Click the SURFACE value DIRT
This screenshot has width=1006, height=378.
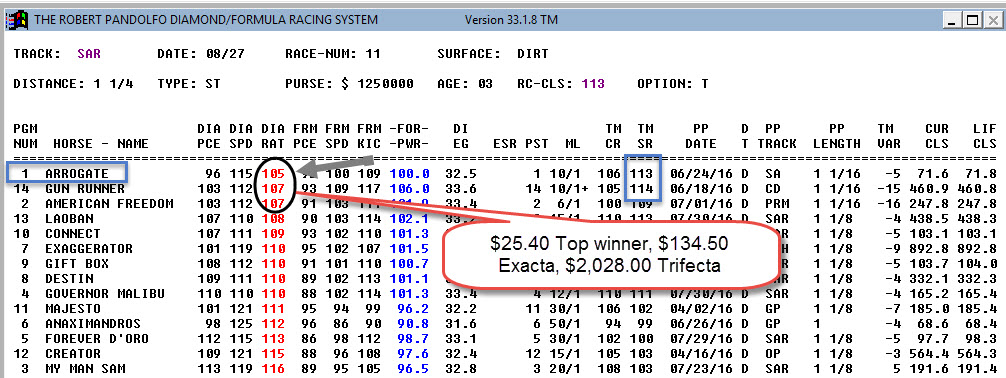533,55
